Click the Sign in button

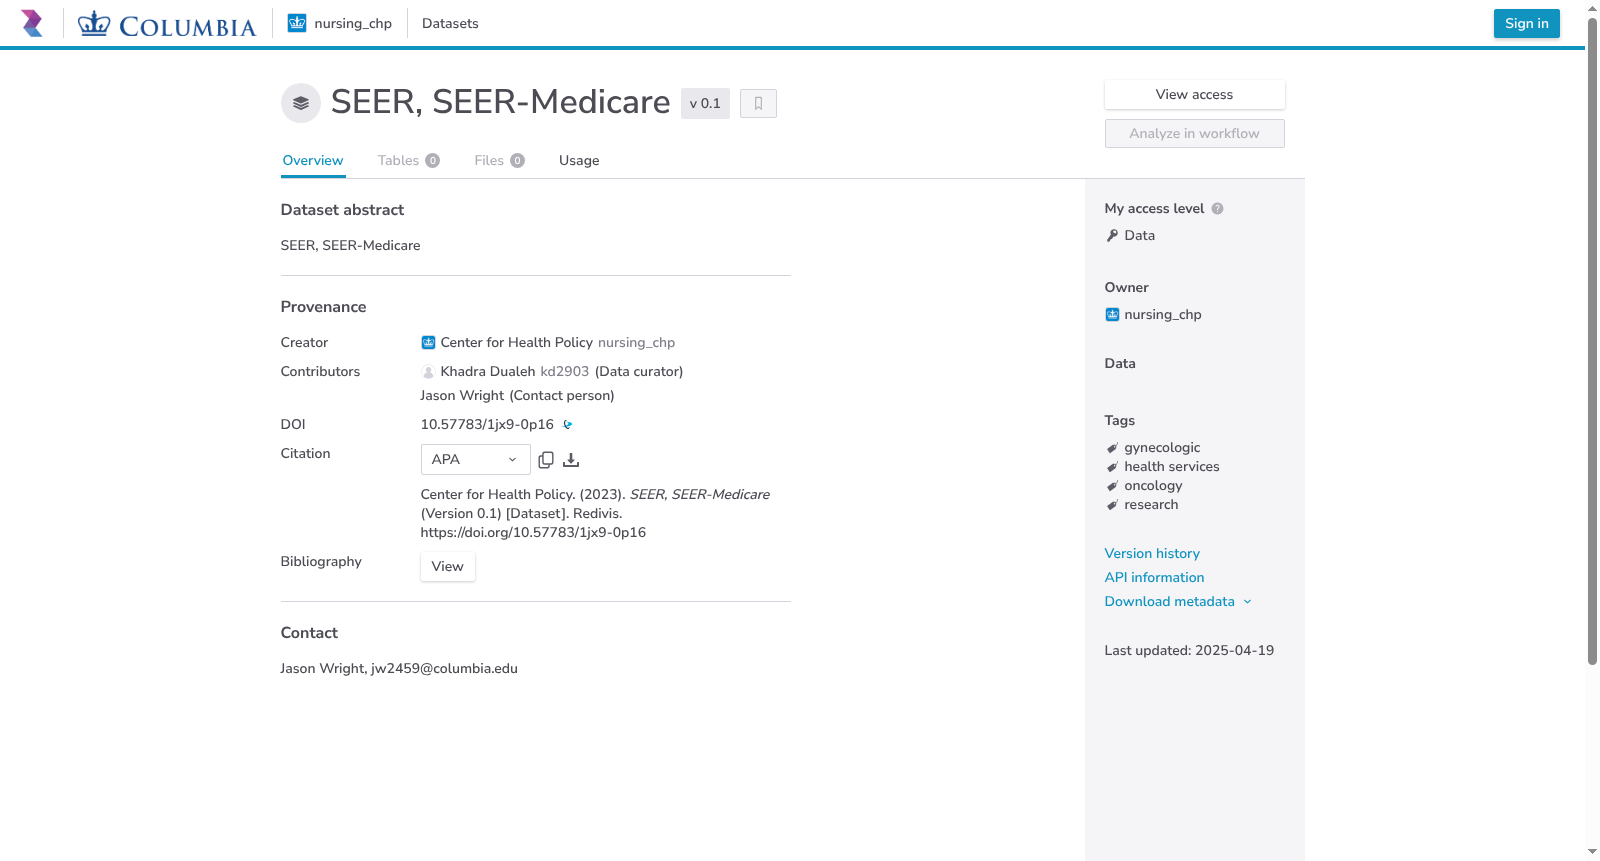pos(1526,23)
